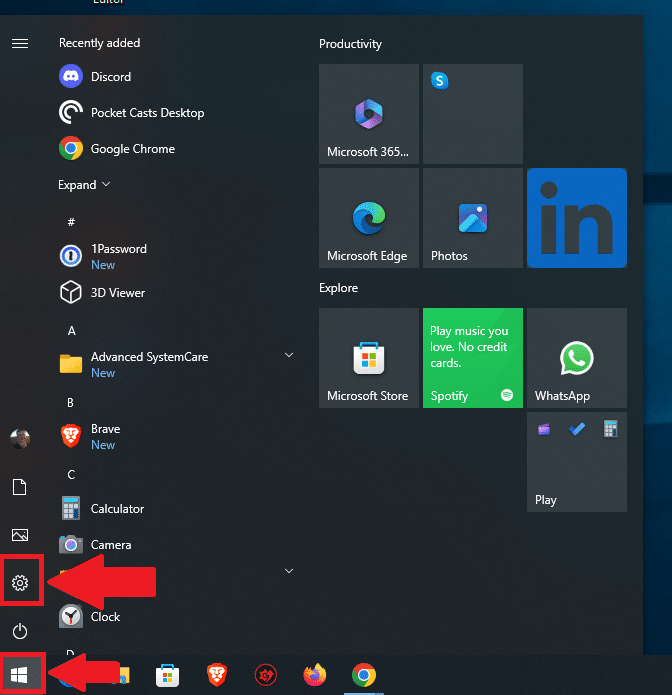This screenshot has width=672, height=695.
Task: Click the Power button
Action: click(20, 631)
